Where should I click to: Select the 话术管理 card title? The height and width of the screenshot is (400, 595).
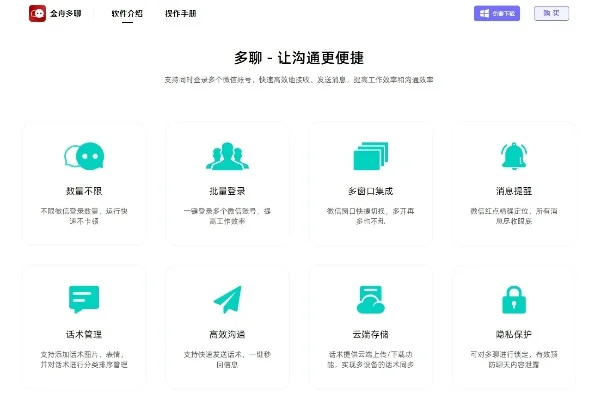pyautogui.click(x=84, y=334)
